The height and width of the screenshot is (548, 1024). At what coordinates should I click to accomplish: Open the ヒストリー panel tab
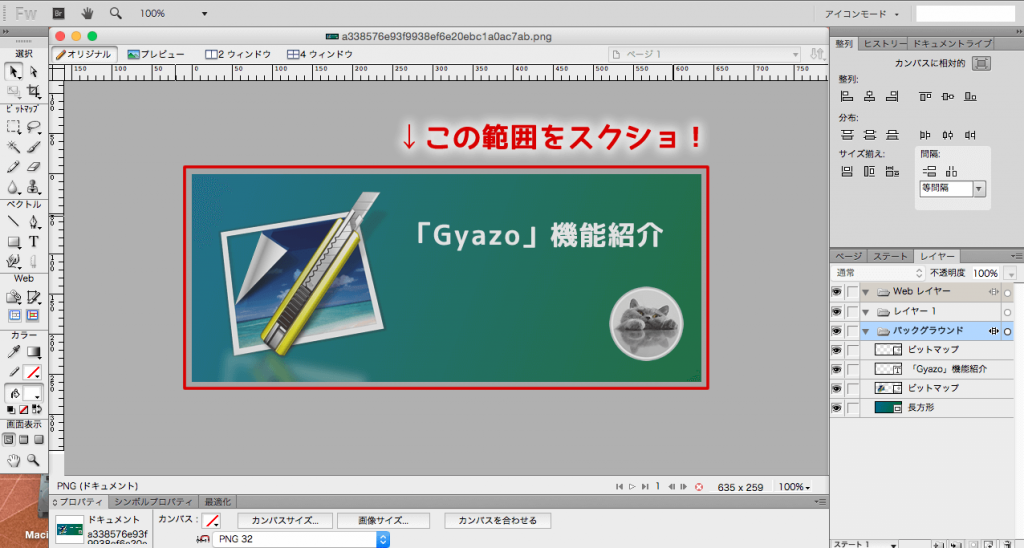pos(885,44)
